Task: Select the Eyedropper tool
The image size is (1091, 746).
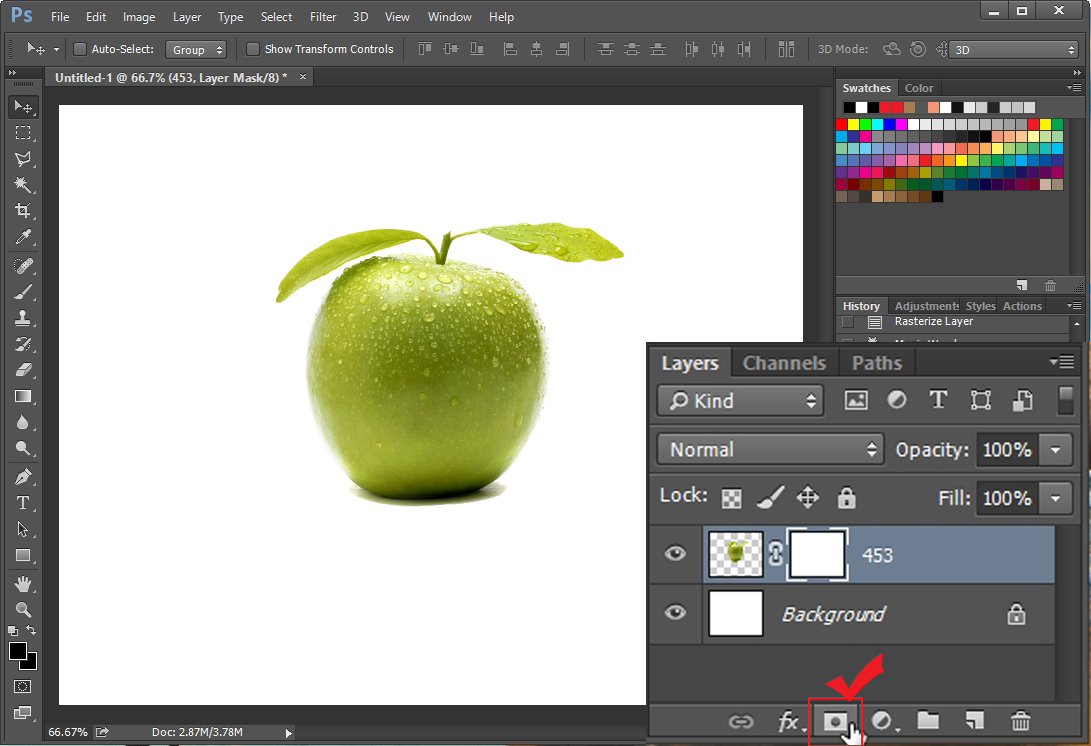Action: (23, 237)
